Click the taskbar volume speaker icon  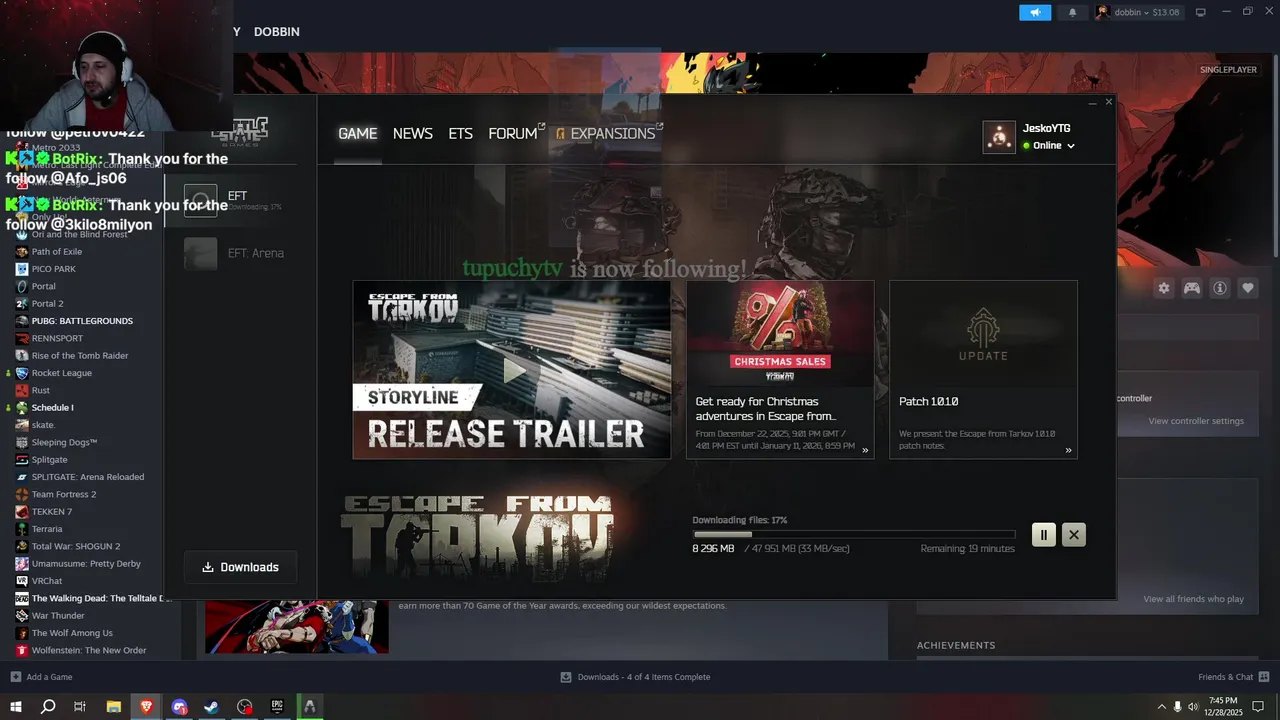(x=1193, y=707)
